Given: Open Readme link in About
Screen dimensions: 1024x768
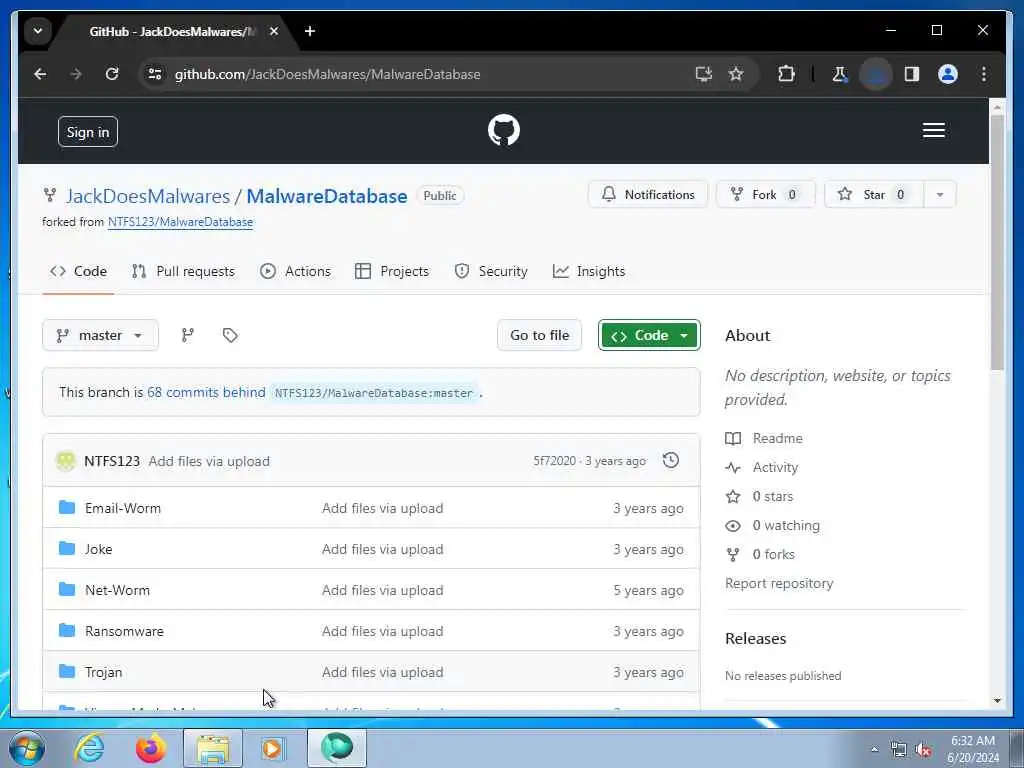Looking at the screenshot, I should (764, 438).
